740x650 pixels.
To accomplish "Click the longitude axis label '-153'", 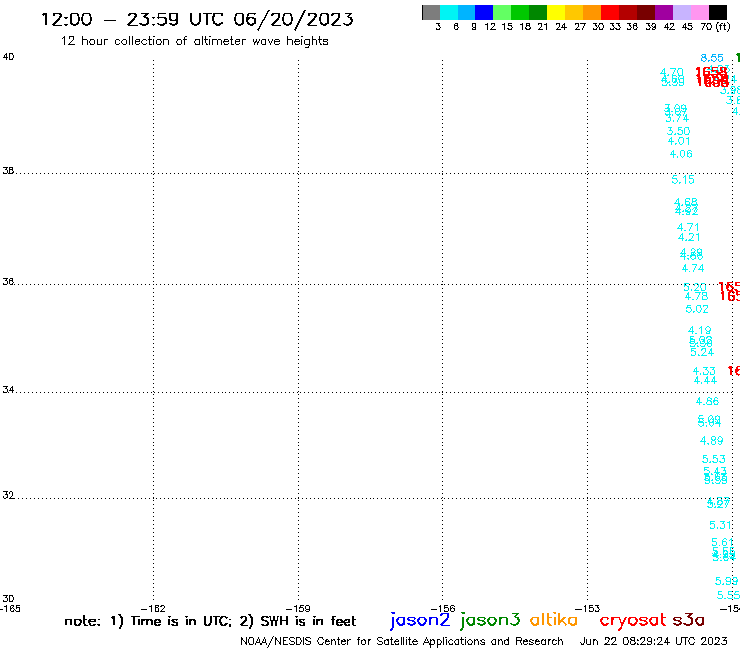I will (x=588, y=609).
